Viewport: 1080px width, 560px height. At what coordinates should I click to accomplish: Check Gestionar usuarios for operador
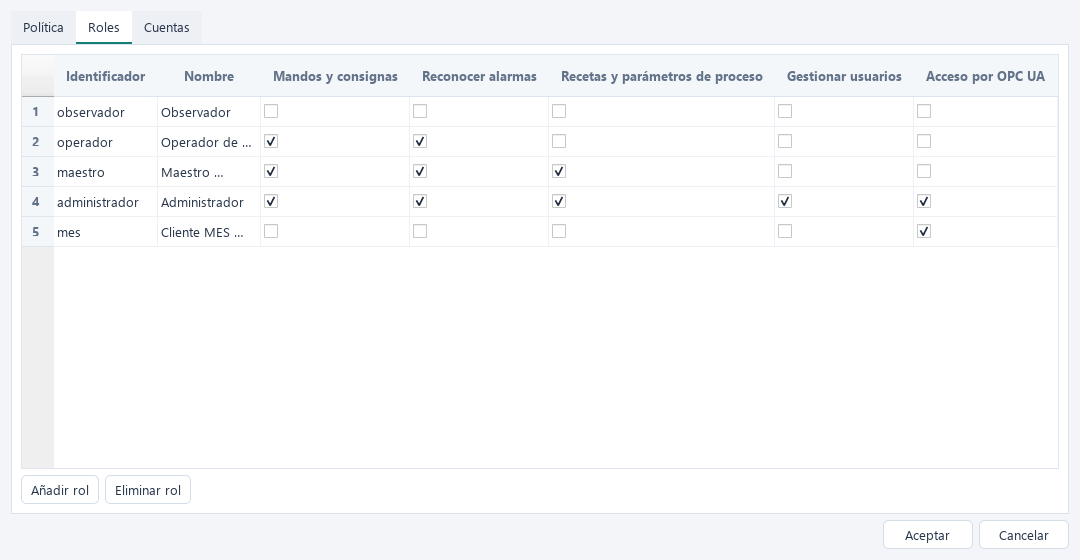click(x=785, y=141)
